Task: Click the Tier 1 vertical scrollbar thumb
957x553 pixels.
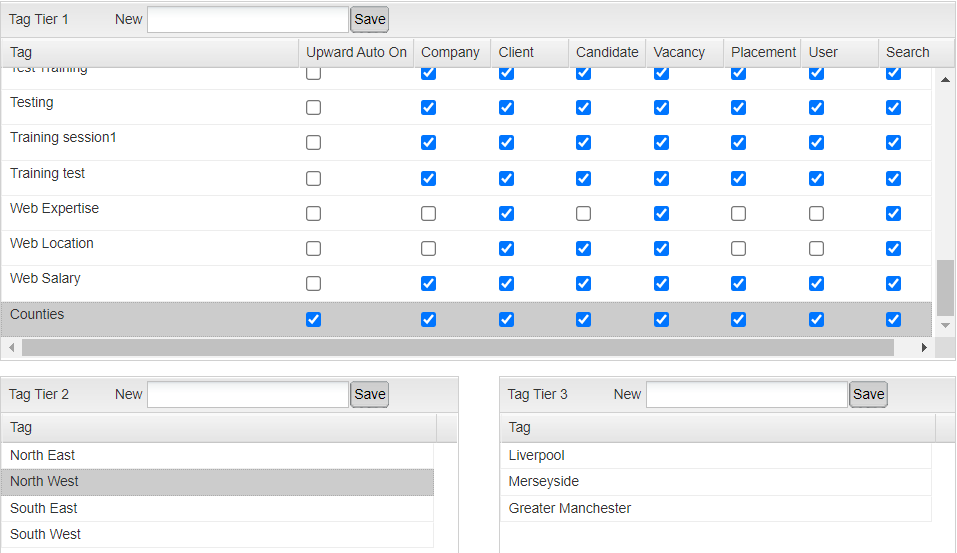Action: click(x=945, y=289)
